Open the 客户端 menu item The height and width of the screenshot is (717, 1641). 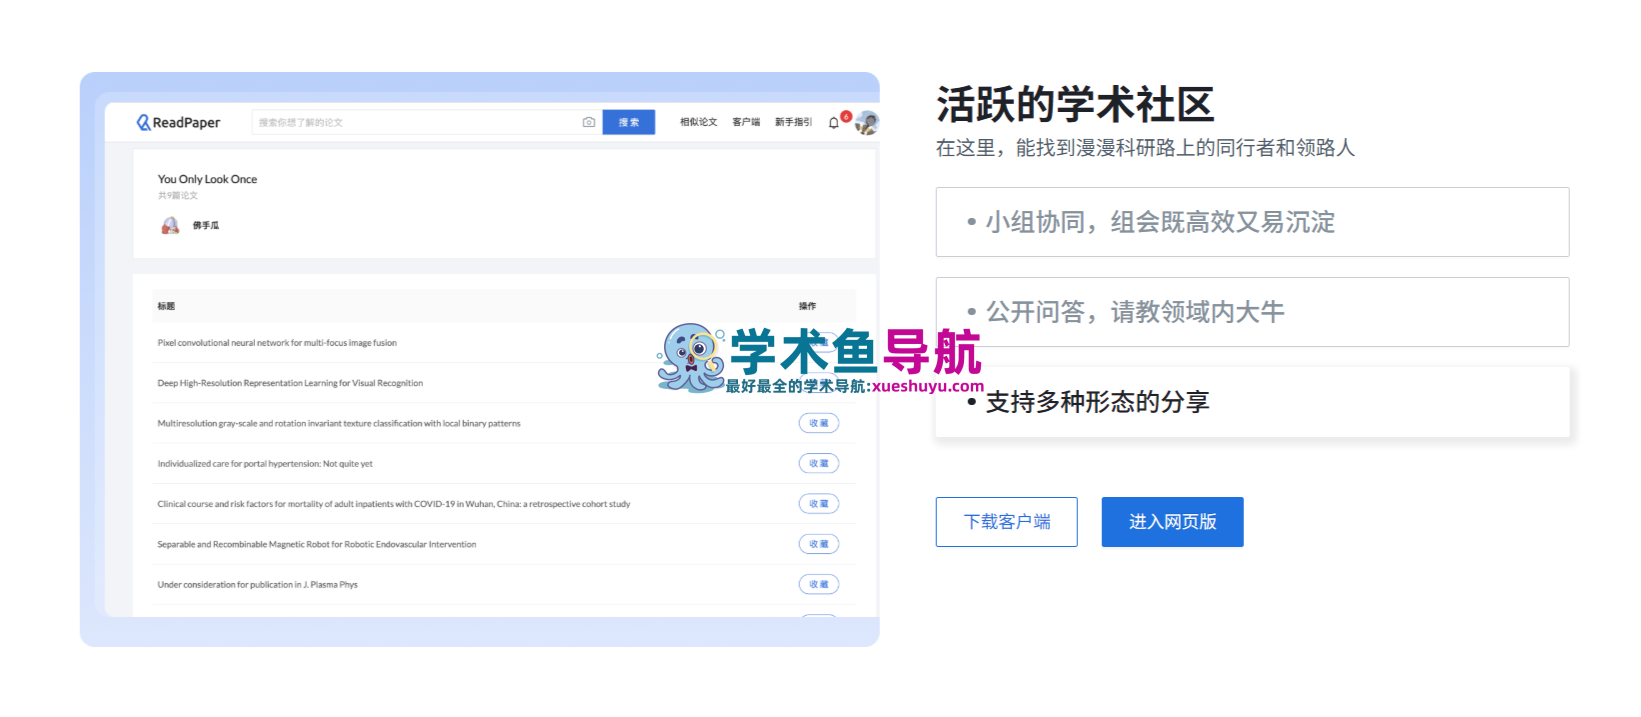pos(746,122)
